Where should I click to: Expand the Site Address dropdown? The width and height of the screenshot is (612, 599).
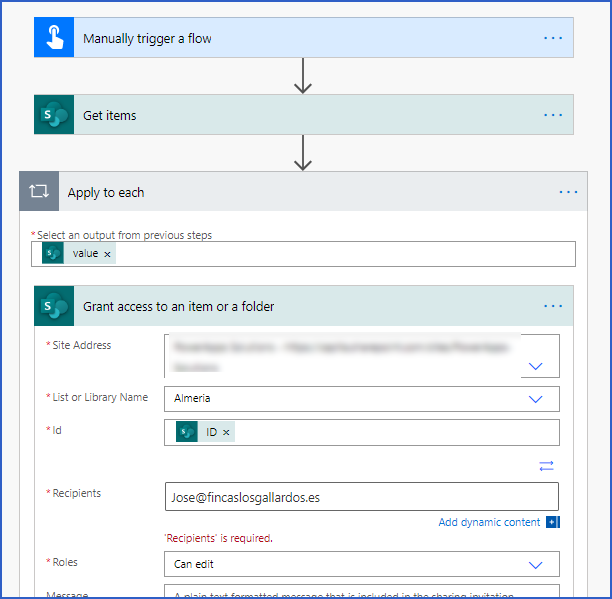pyautogui.click(x=535, y=366)
